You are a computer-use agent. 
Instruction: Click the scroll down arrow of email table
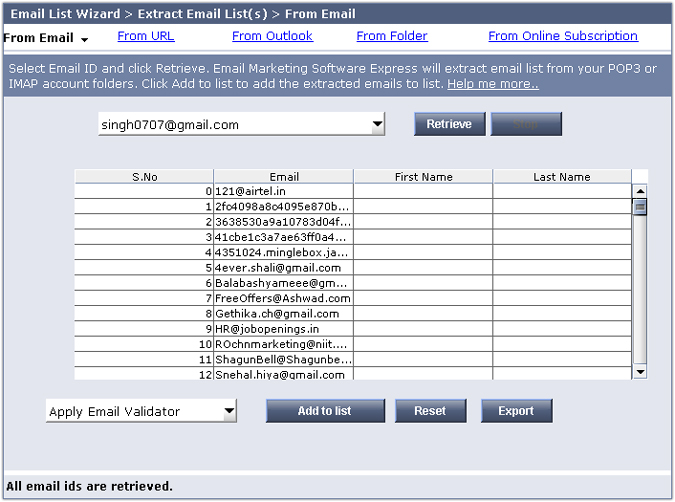(640, 372)
